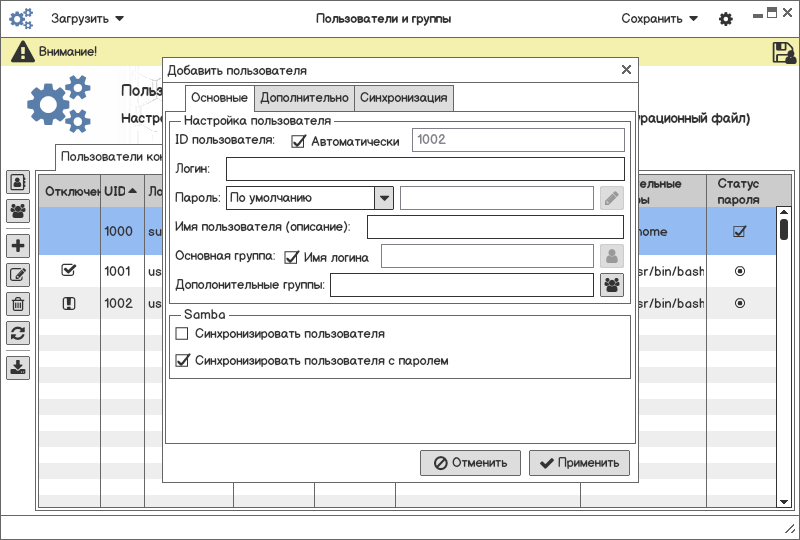Click the refresh sidebar icon
The height and width of the screenshot is (540, 800).
18,333
